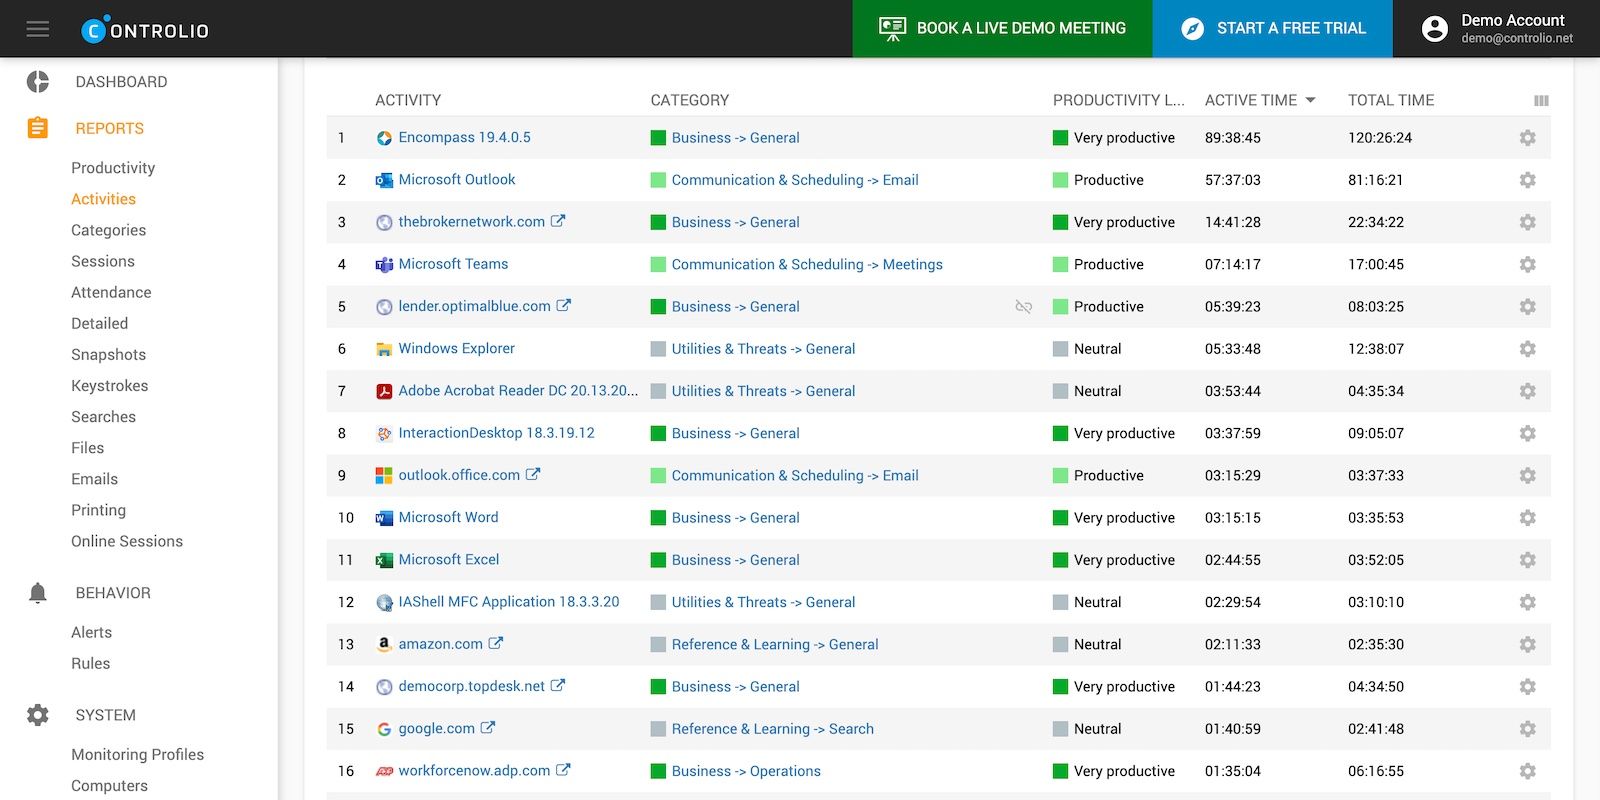This screenshot has height=800, width=1600.
Task: Open the column chooser icon in table header
Action: 1541,101
